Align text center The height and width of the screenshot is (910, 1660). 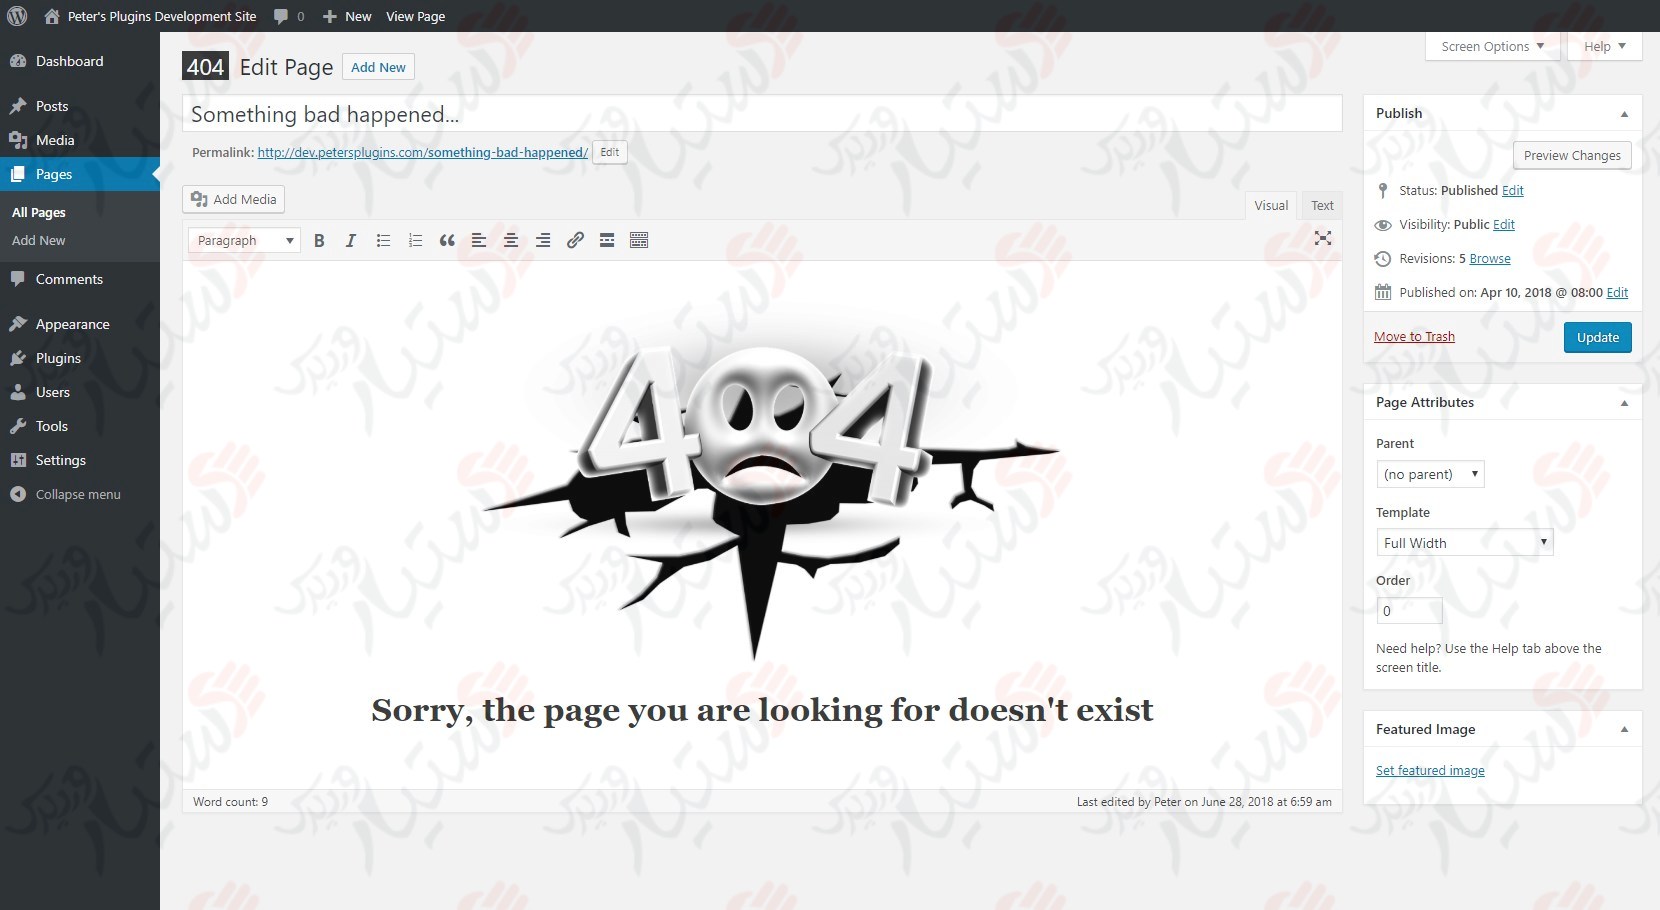click(x=511, y=240)
